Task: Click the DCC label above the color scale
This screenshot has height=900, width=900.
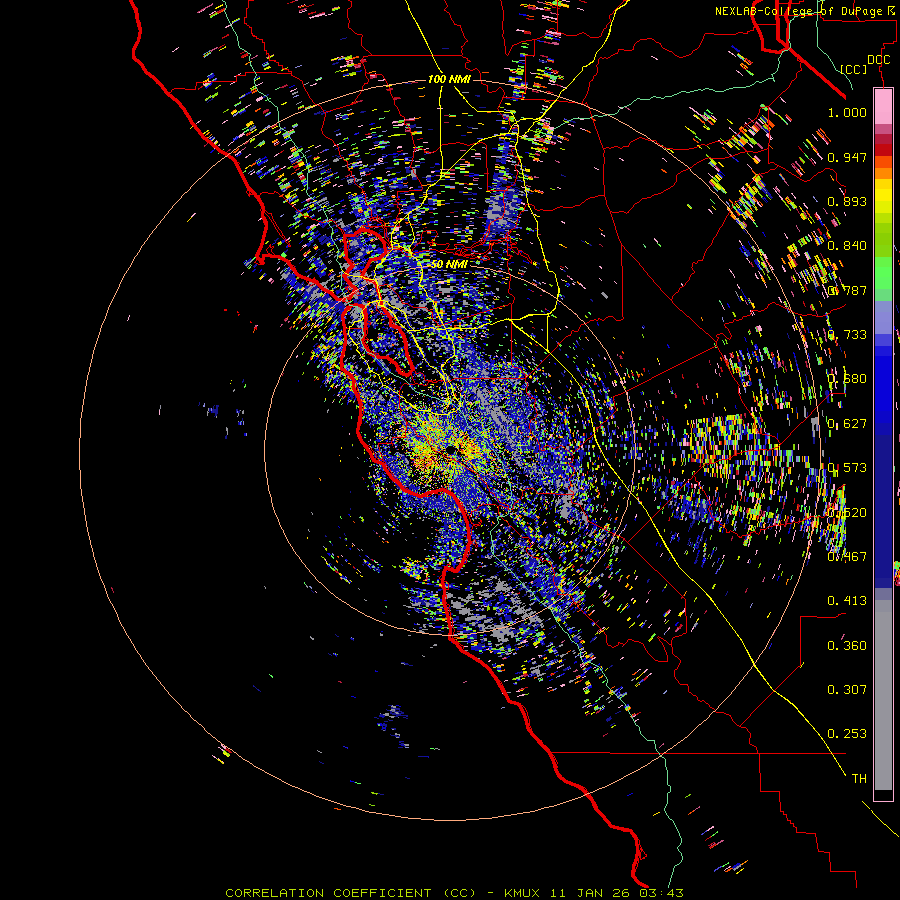Action: [x=878, y=60]
